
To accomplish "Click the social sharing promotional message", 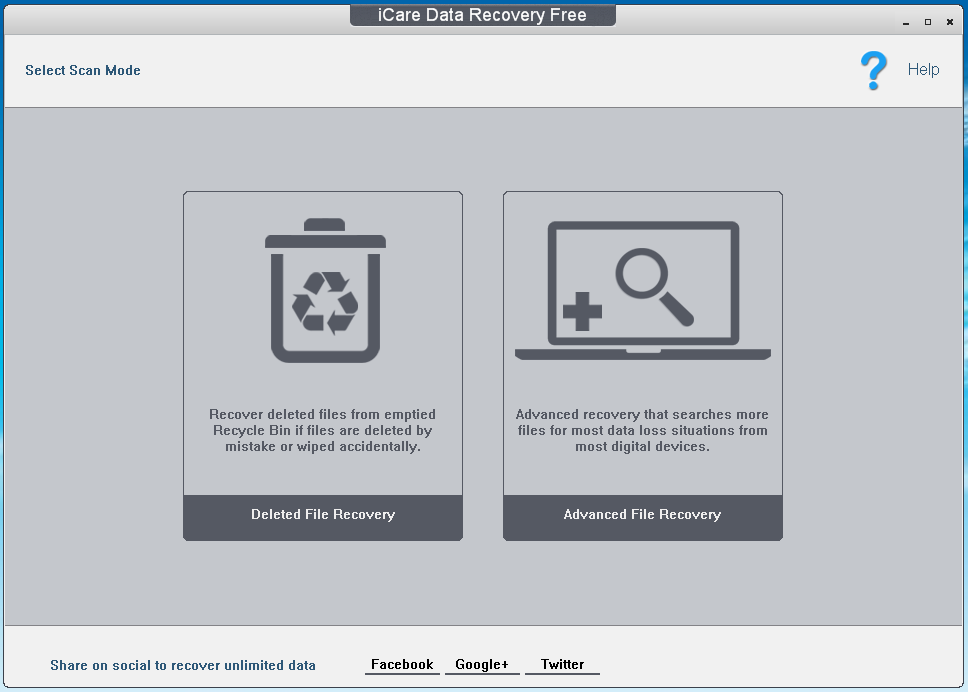I will pyautogui.click(x=183, y=665).
